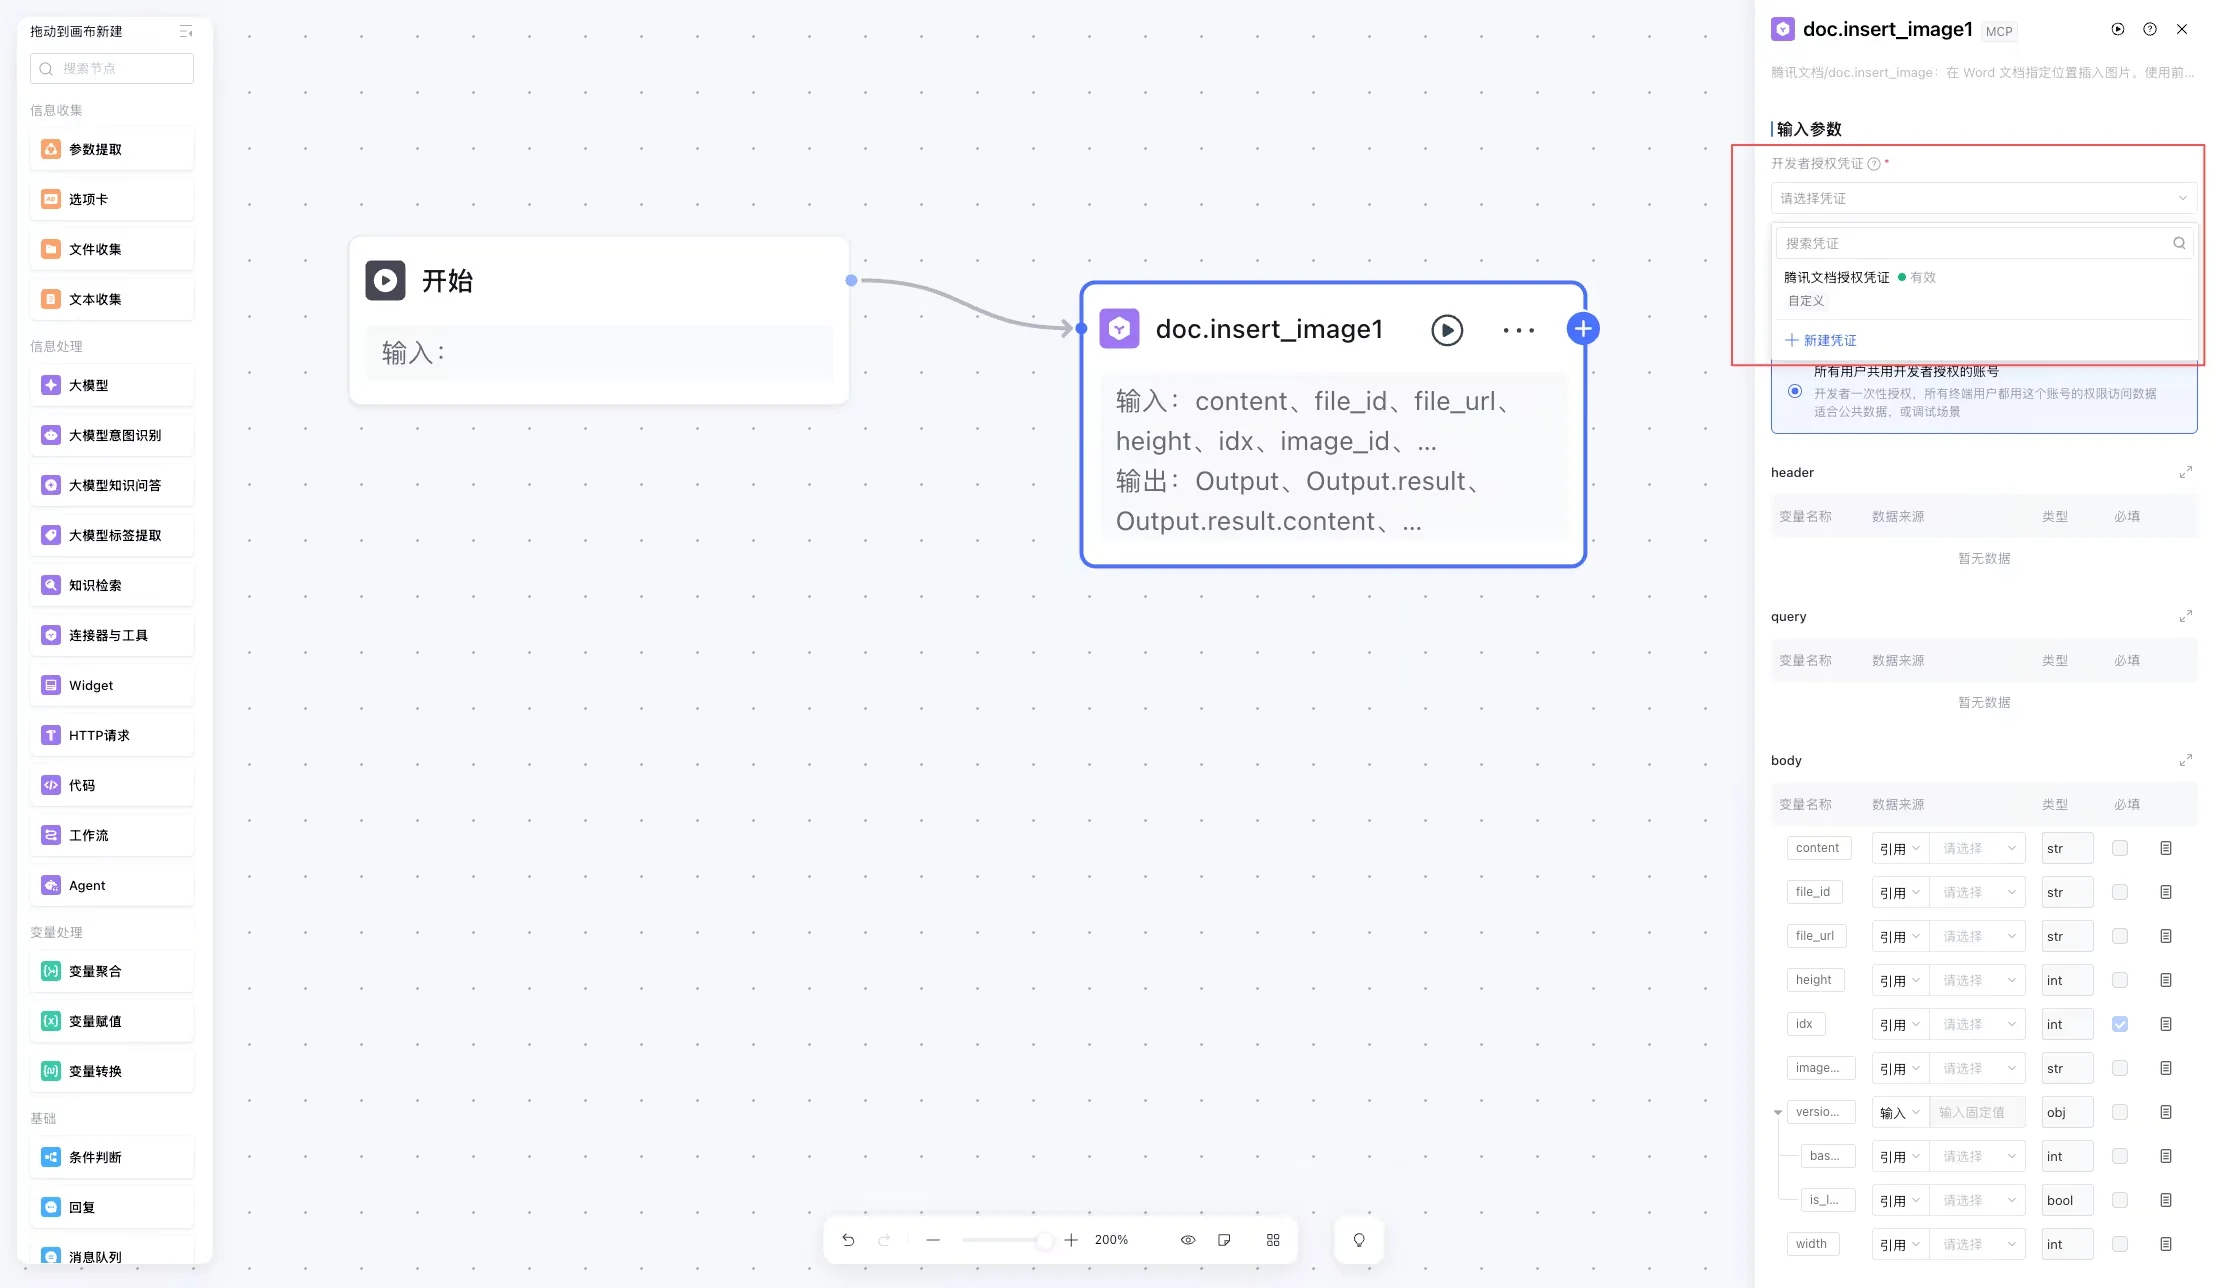Screen dimensions: 2214x1288
Task: Open help icon in panel header
Action: point(2150,29)
